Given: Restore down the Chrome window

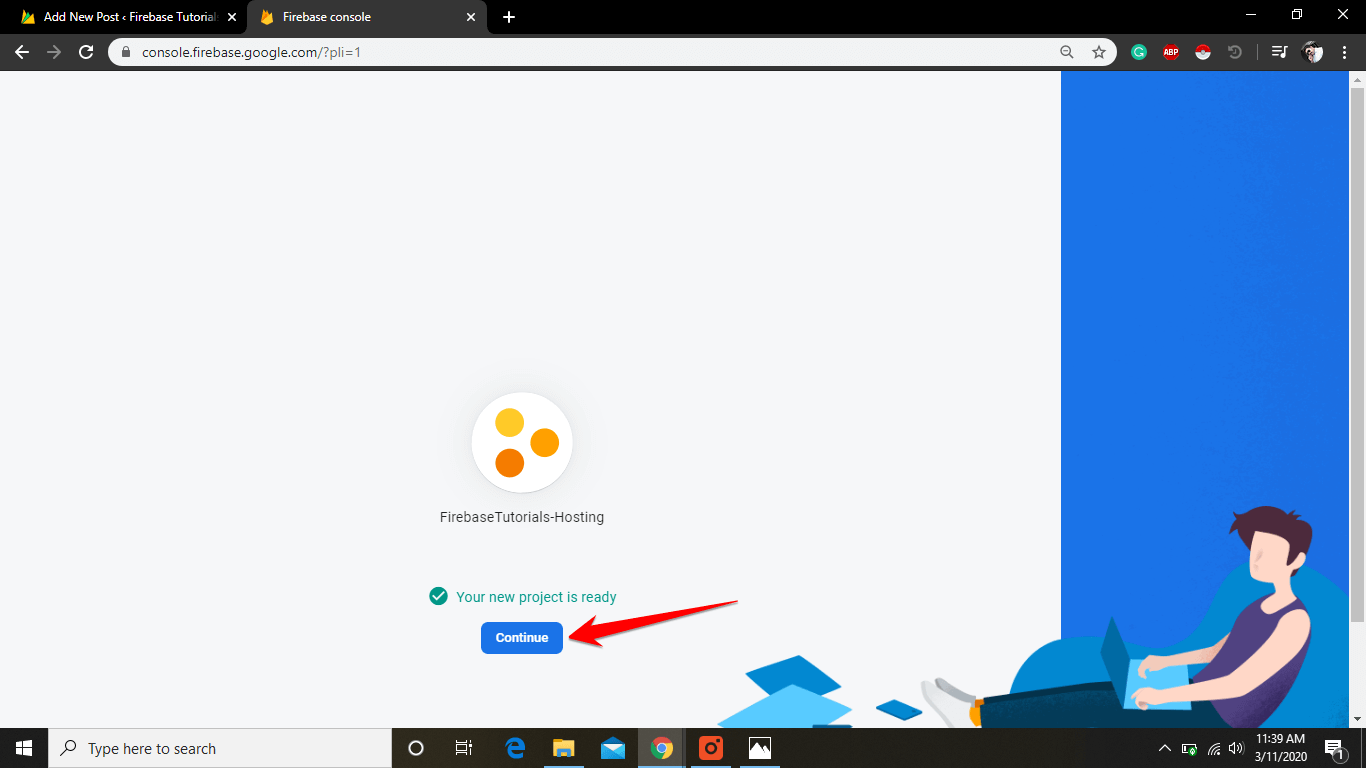Looking at the screenshot, I should [x=1297, y=14].
